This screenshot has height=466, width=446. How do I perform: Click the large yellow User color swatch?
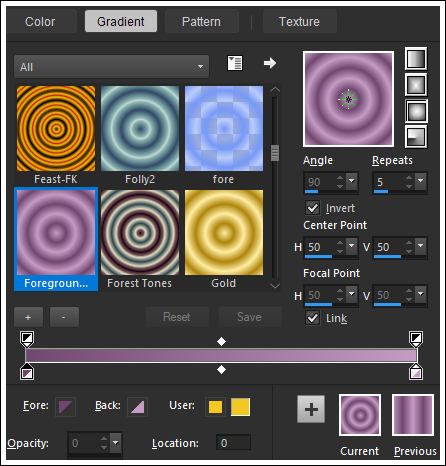(x=240, y=407)
